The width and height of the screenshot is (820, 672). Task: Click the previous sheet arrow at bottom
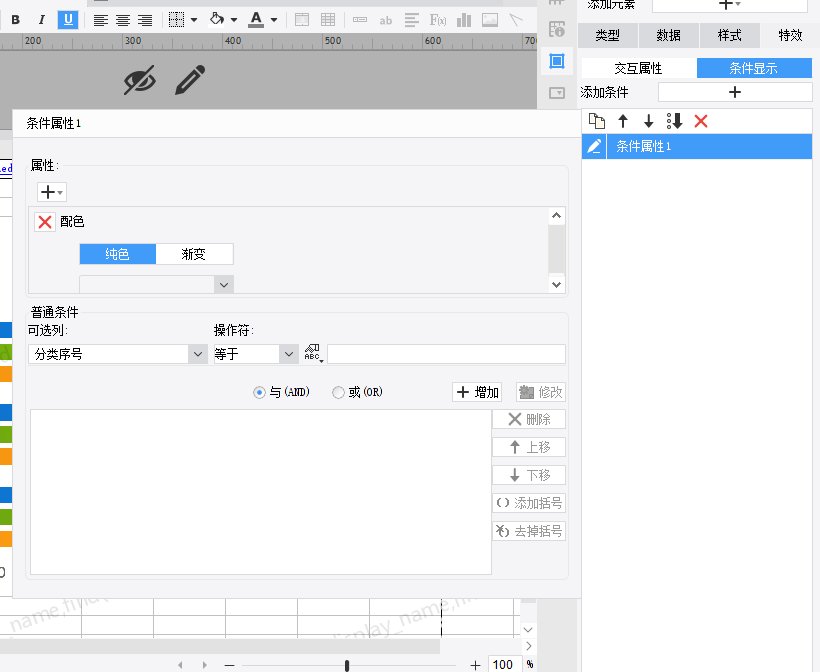click(180, 665)
